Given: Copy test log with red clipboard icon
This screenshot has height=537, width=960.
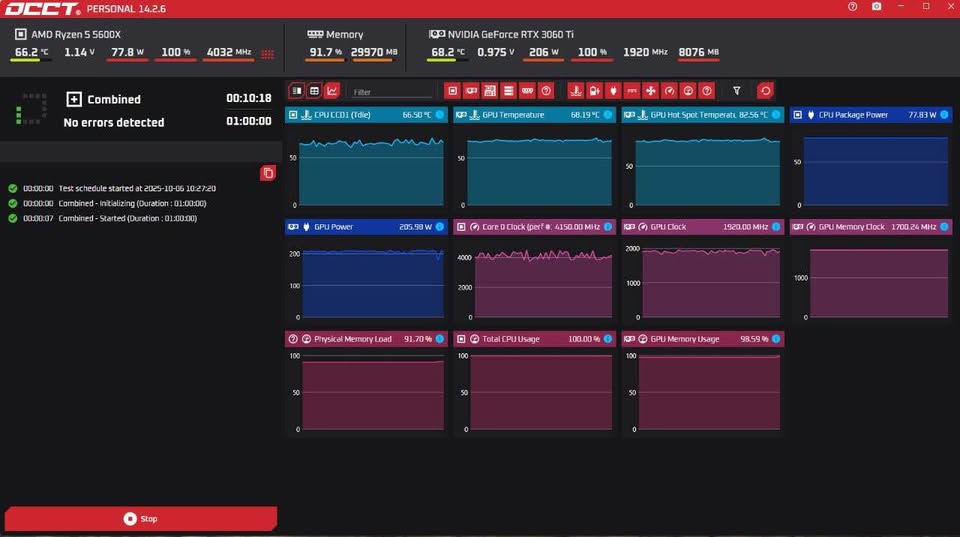Looking at the screenshot, I should tap(267, 173).
